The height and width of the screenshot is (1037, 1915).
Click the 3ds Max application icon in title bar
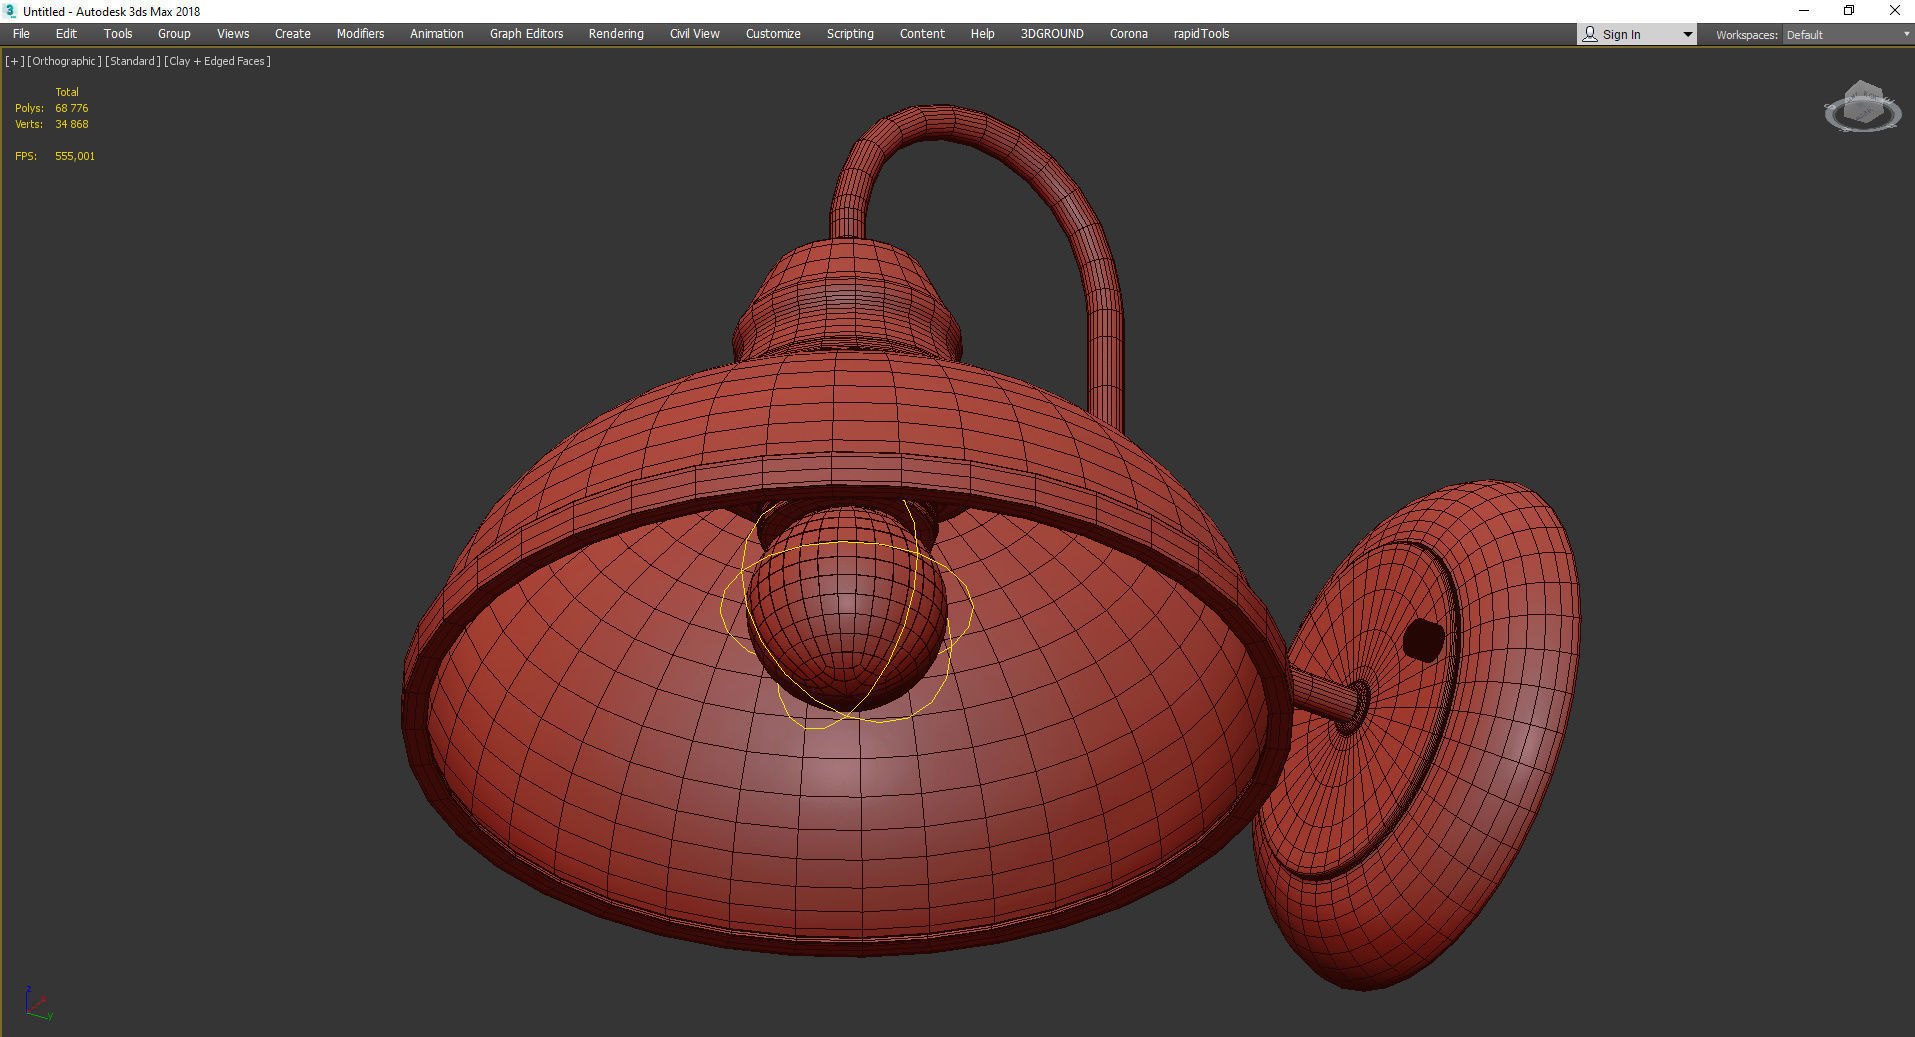tap(10, 11)
